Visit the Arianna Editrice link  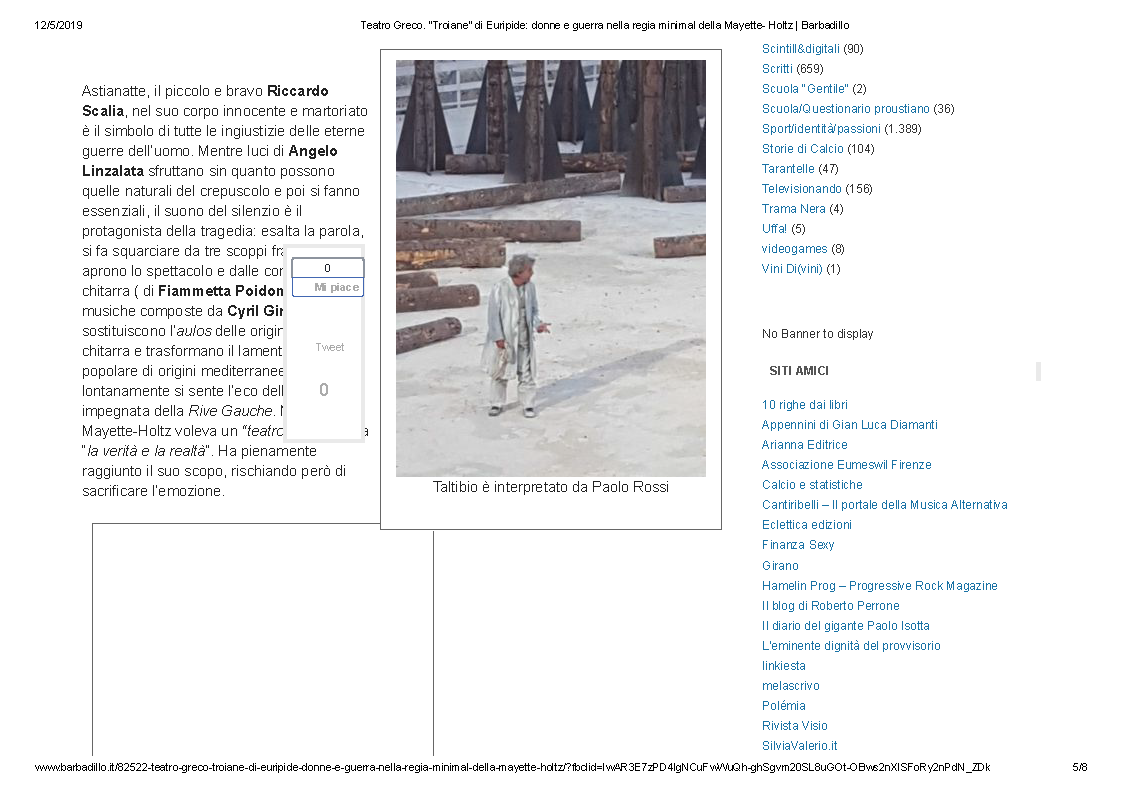point(804,445)
